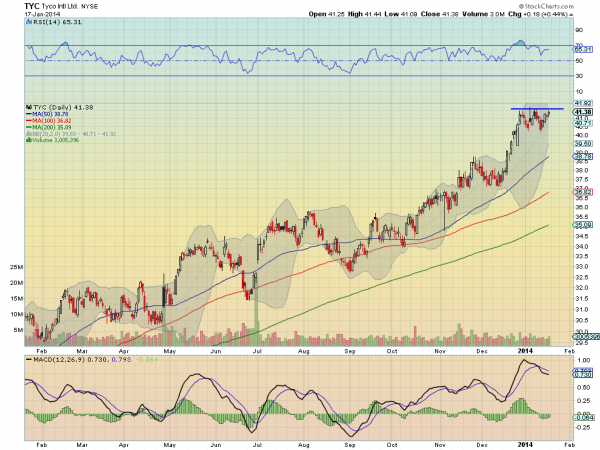
Task: Click the 2014 label on price chart axis
Action: 525,351
